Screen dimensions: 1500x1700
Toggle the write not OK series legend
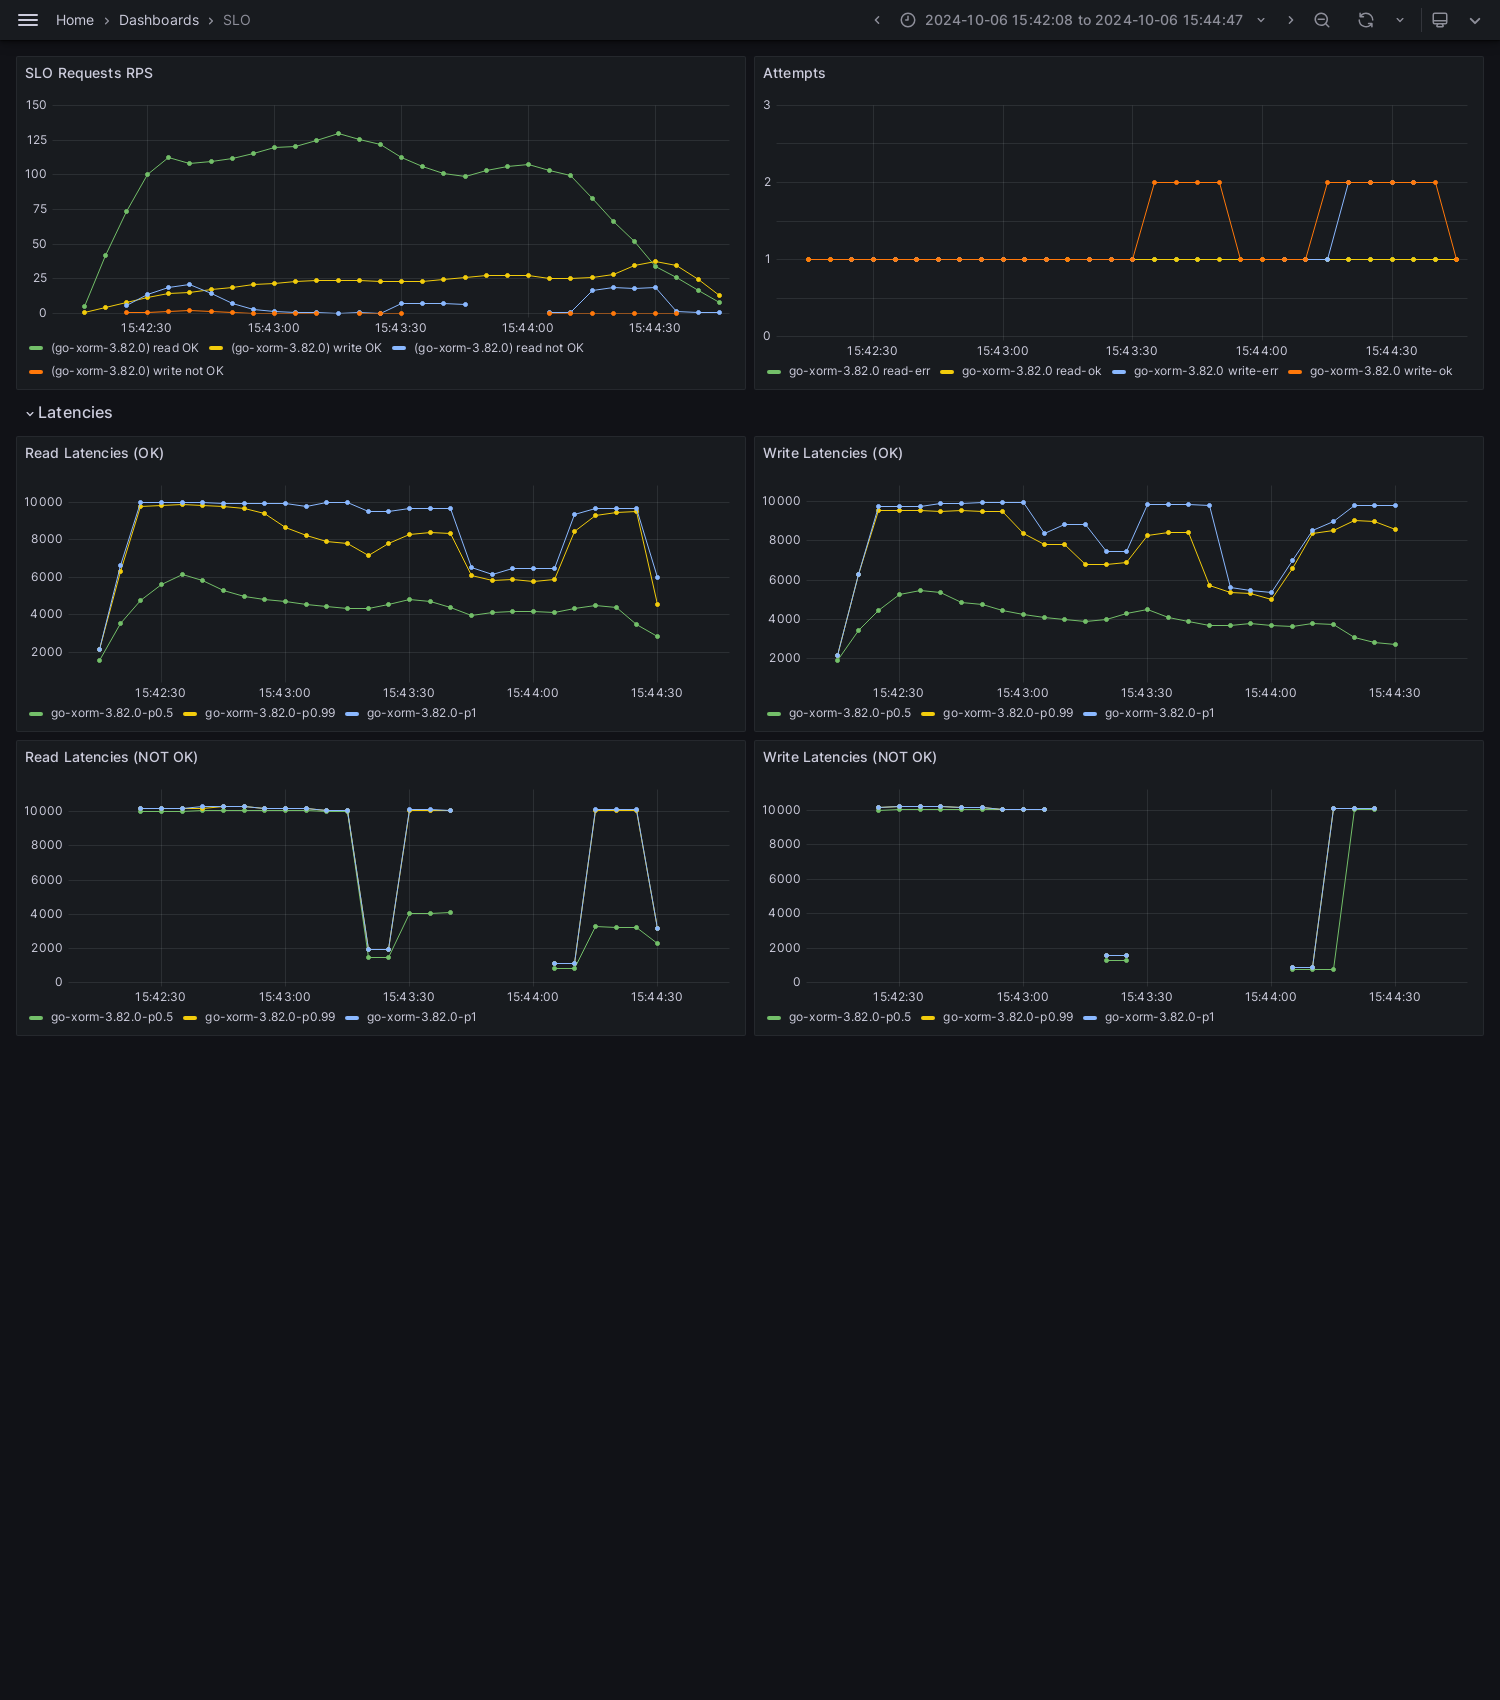[137, 371]
